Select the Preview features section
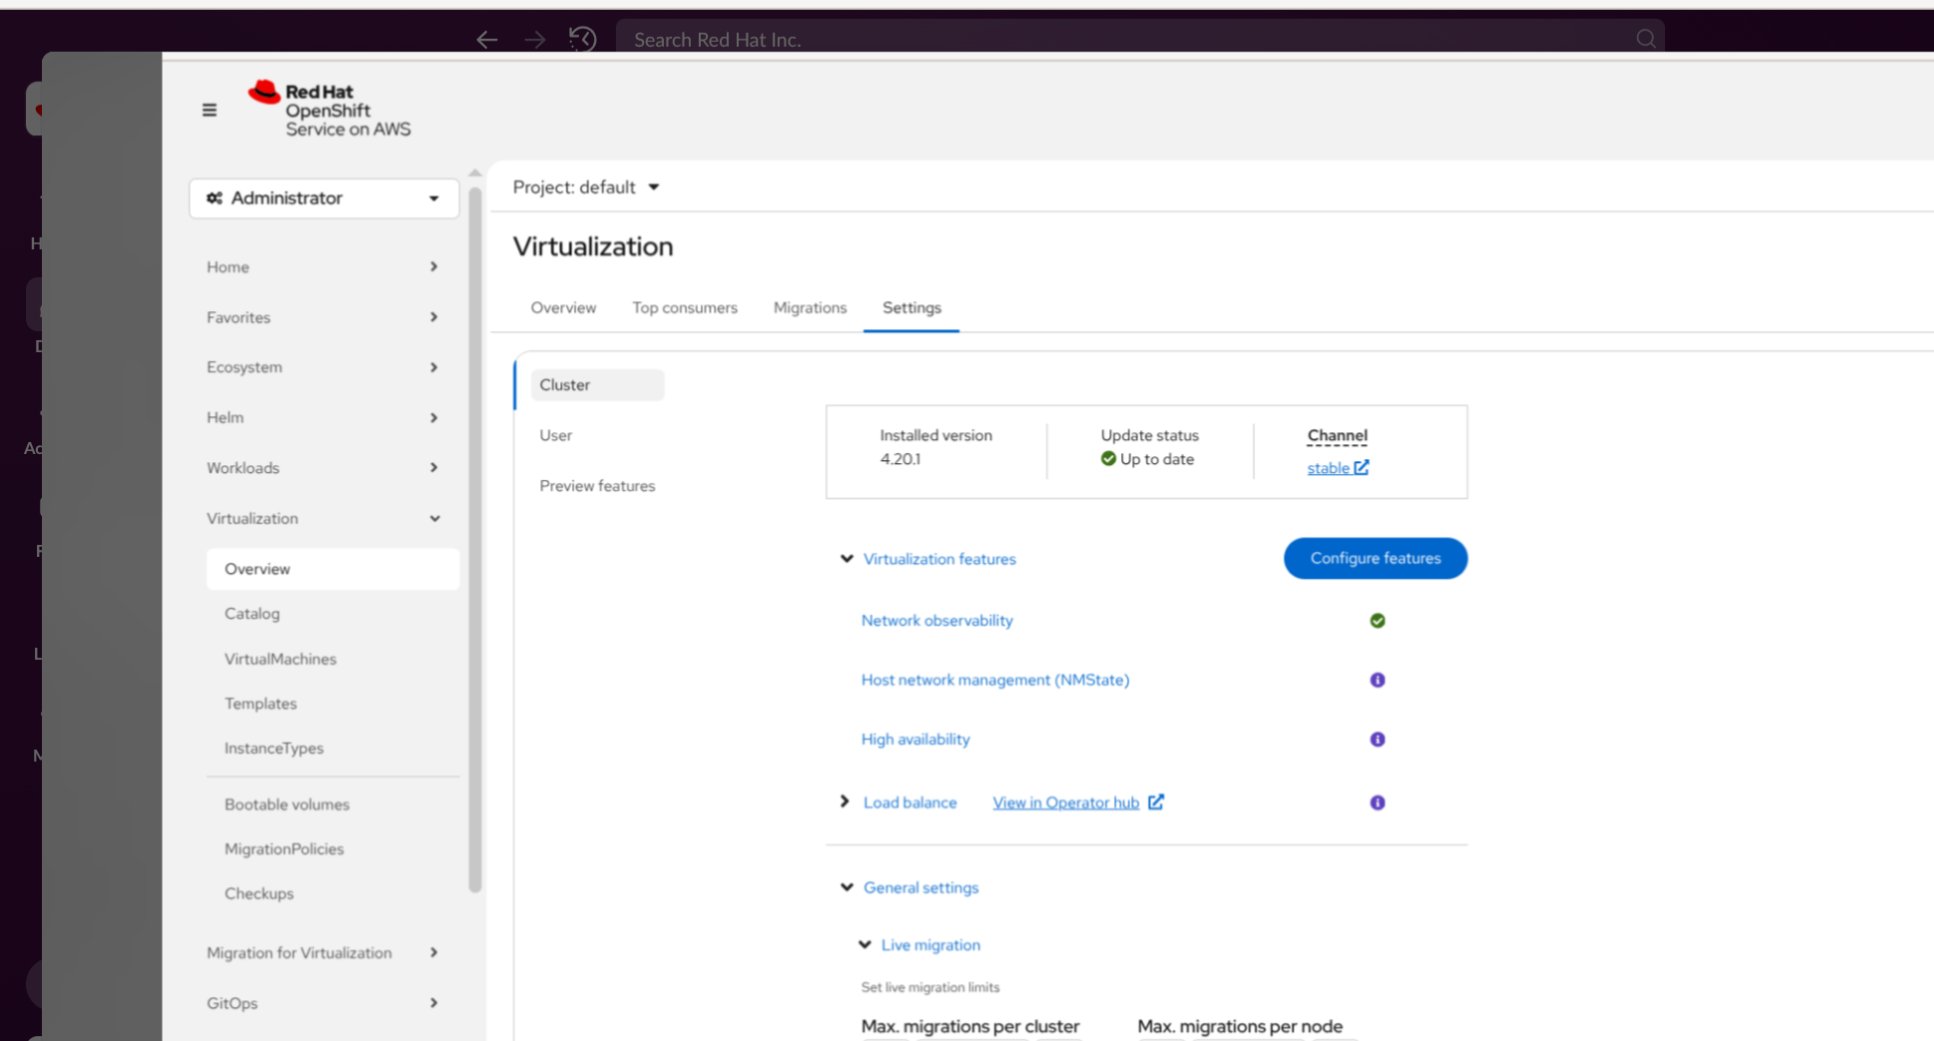 [597, 486]
